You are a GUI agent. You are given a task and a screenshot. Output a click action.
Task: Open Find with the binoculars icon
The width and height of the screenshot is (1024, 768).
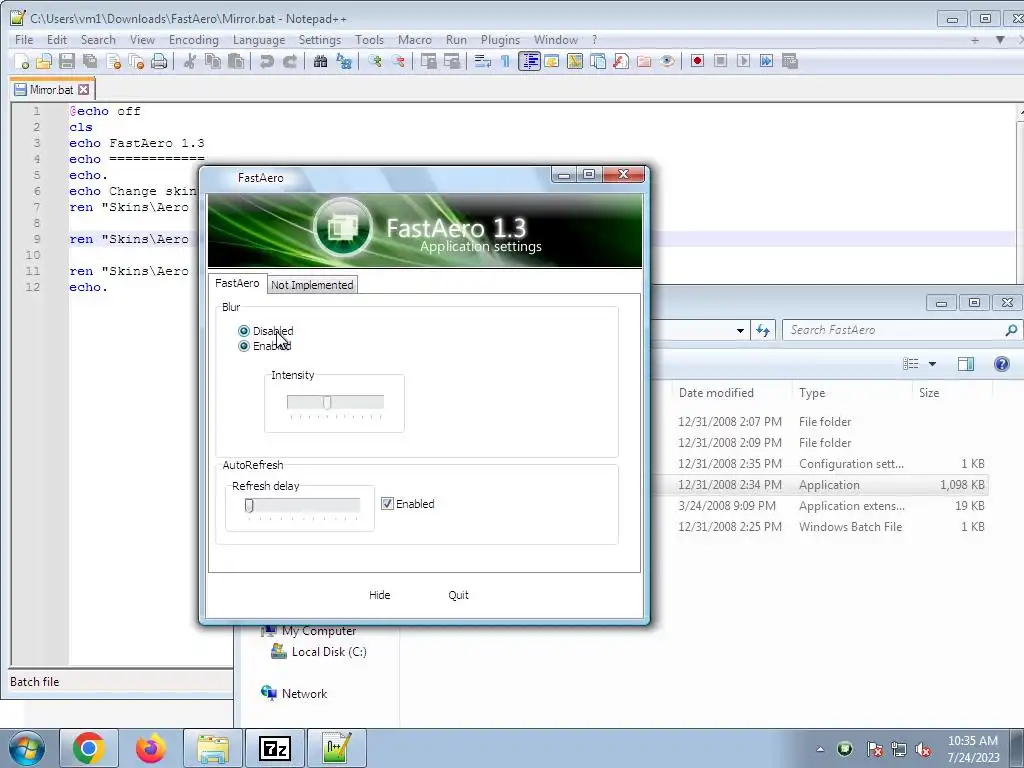tap(320, 61)
